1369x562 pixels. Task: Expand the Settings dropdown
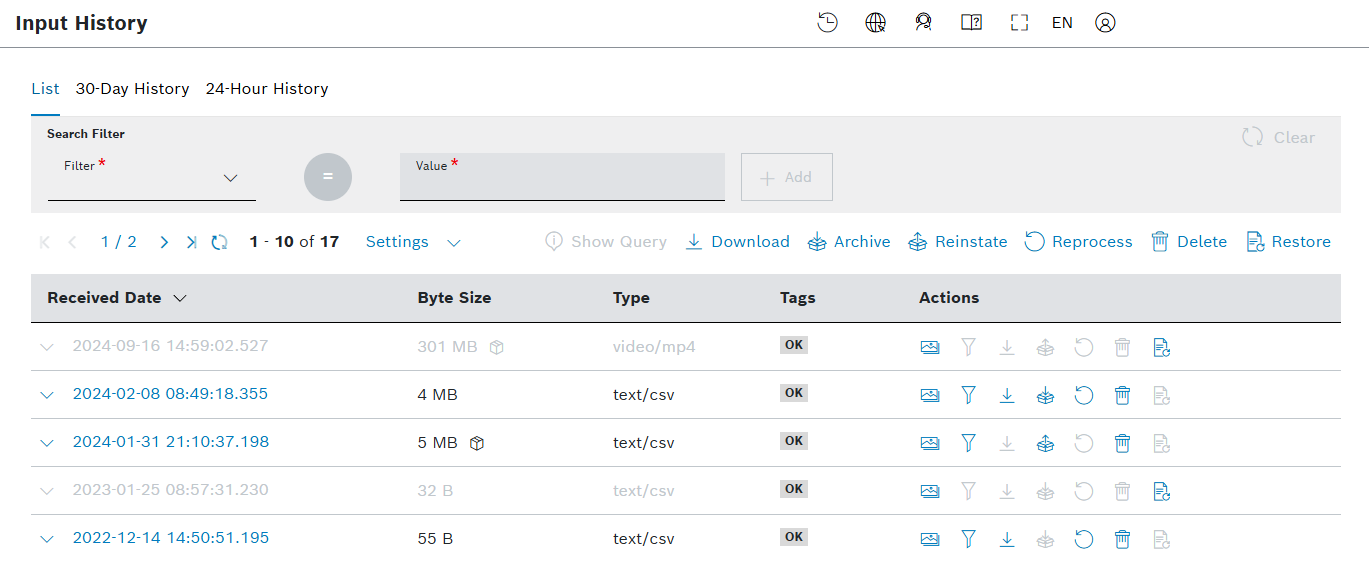coord(412,242)
